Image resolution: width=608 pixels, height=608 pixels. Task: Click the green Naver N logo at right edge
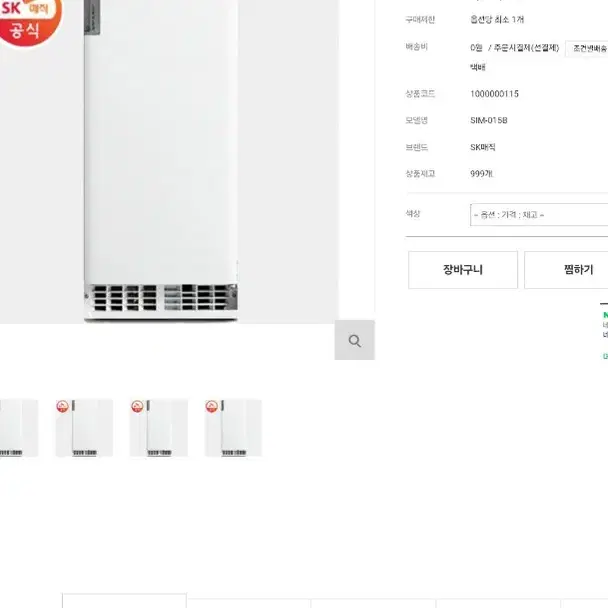605,315
